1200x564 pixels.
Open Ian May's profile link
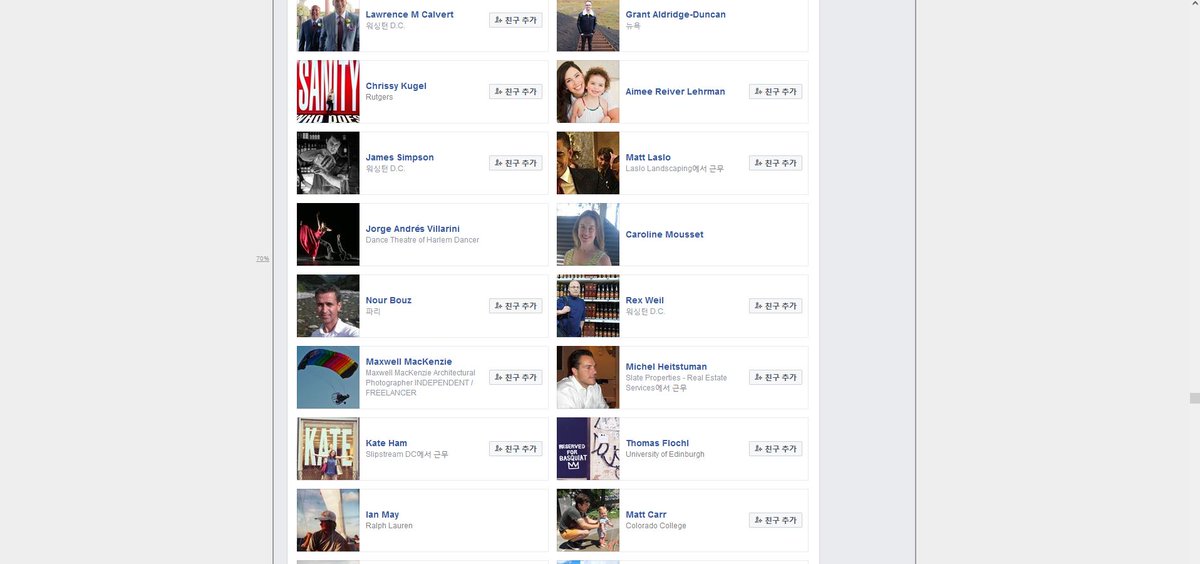[x=382, y=515]
